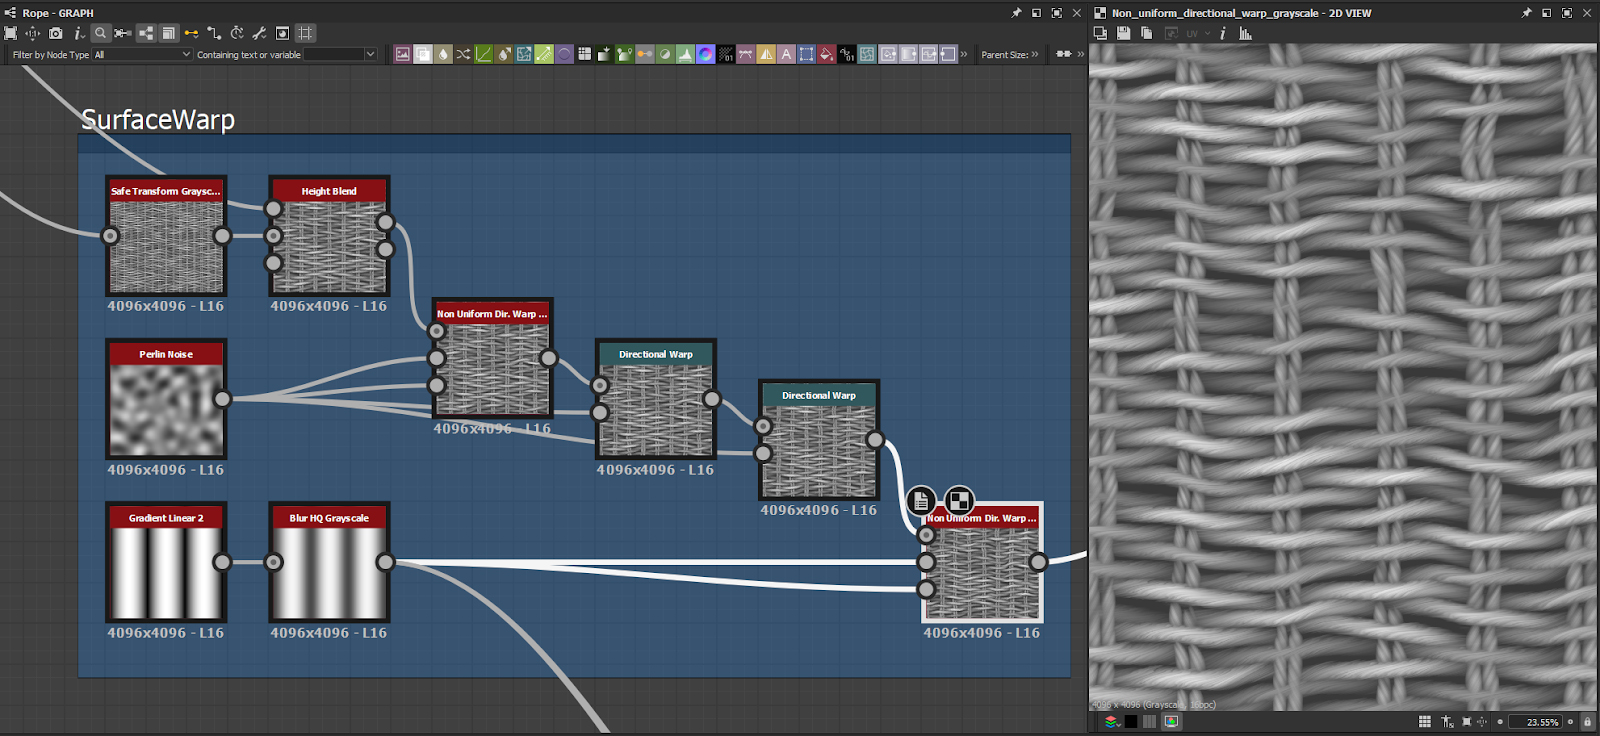This screenshot has width=1600, height=736.
Task: Add a Sharpen node (yellow triangle icon)
Action: [x=766, y=54]
